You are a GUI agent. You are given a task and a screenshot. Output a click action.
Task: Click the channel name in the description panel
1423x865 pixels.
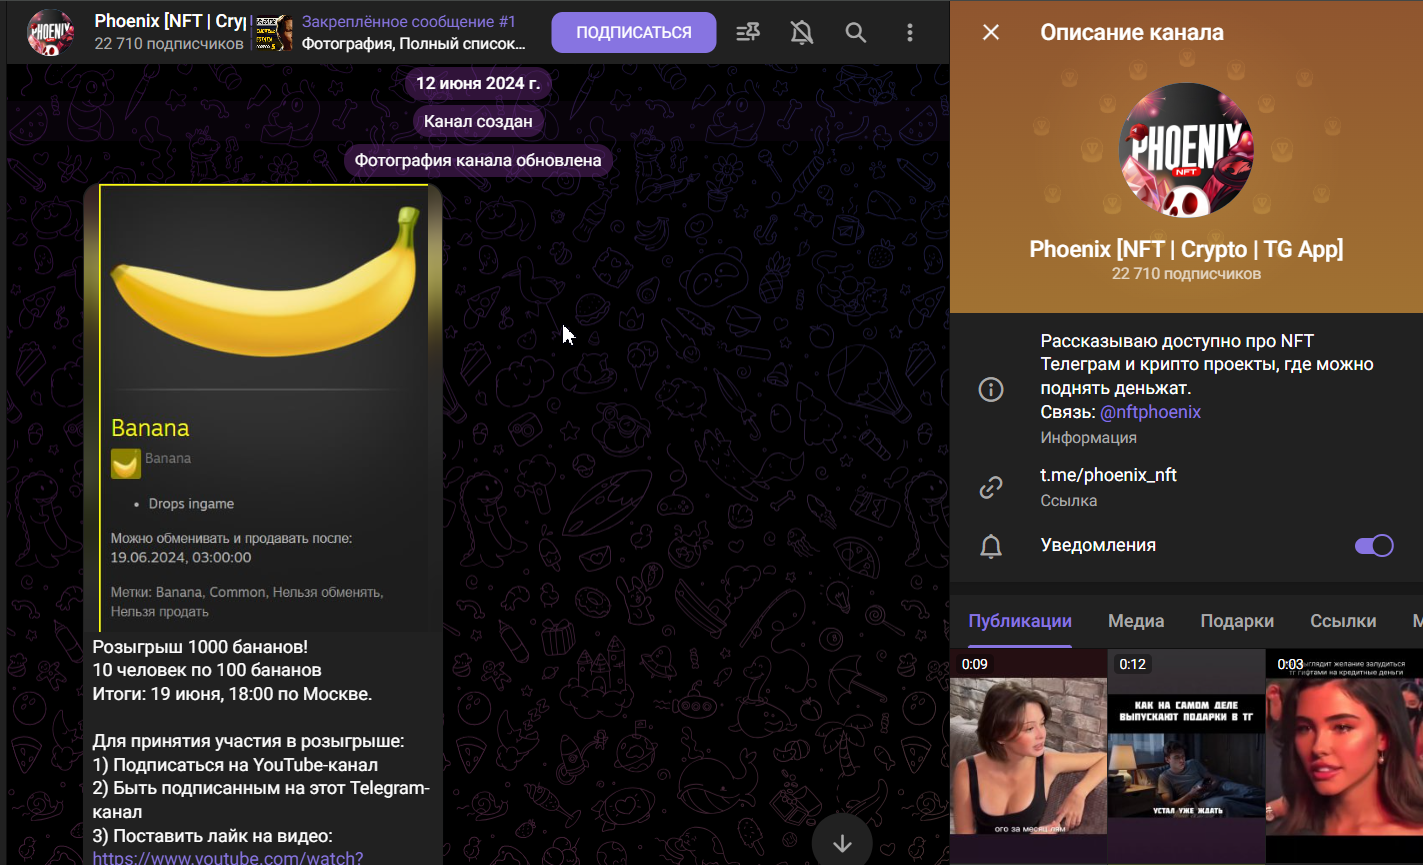tap(1186, 249)
